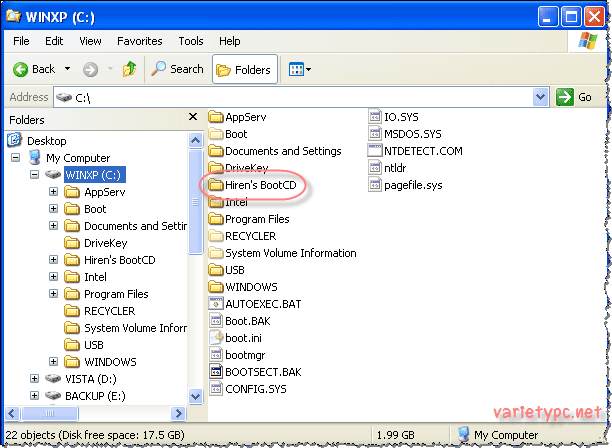Click the folder tree scroll up arrow
Screen dimensions: 612x448
196,140
